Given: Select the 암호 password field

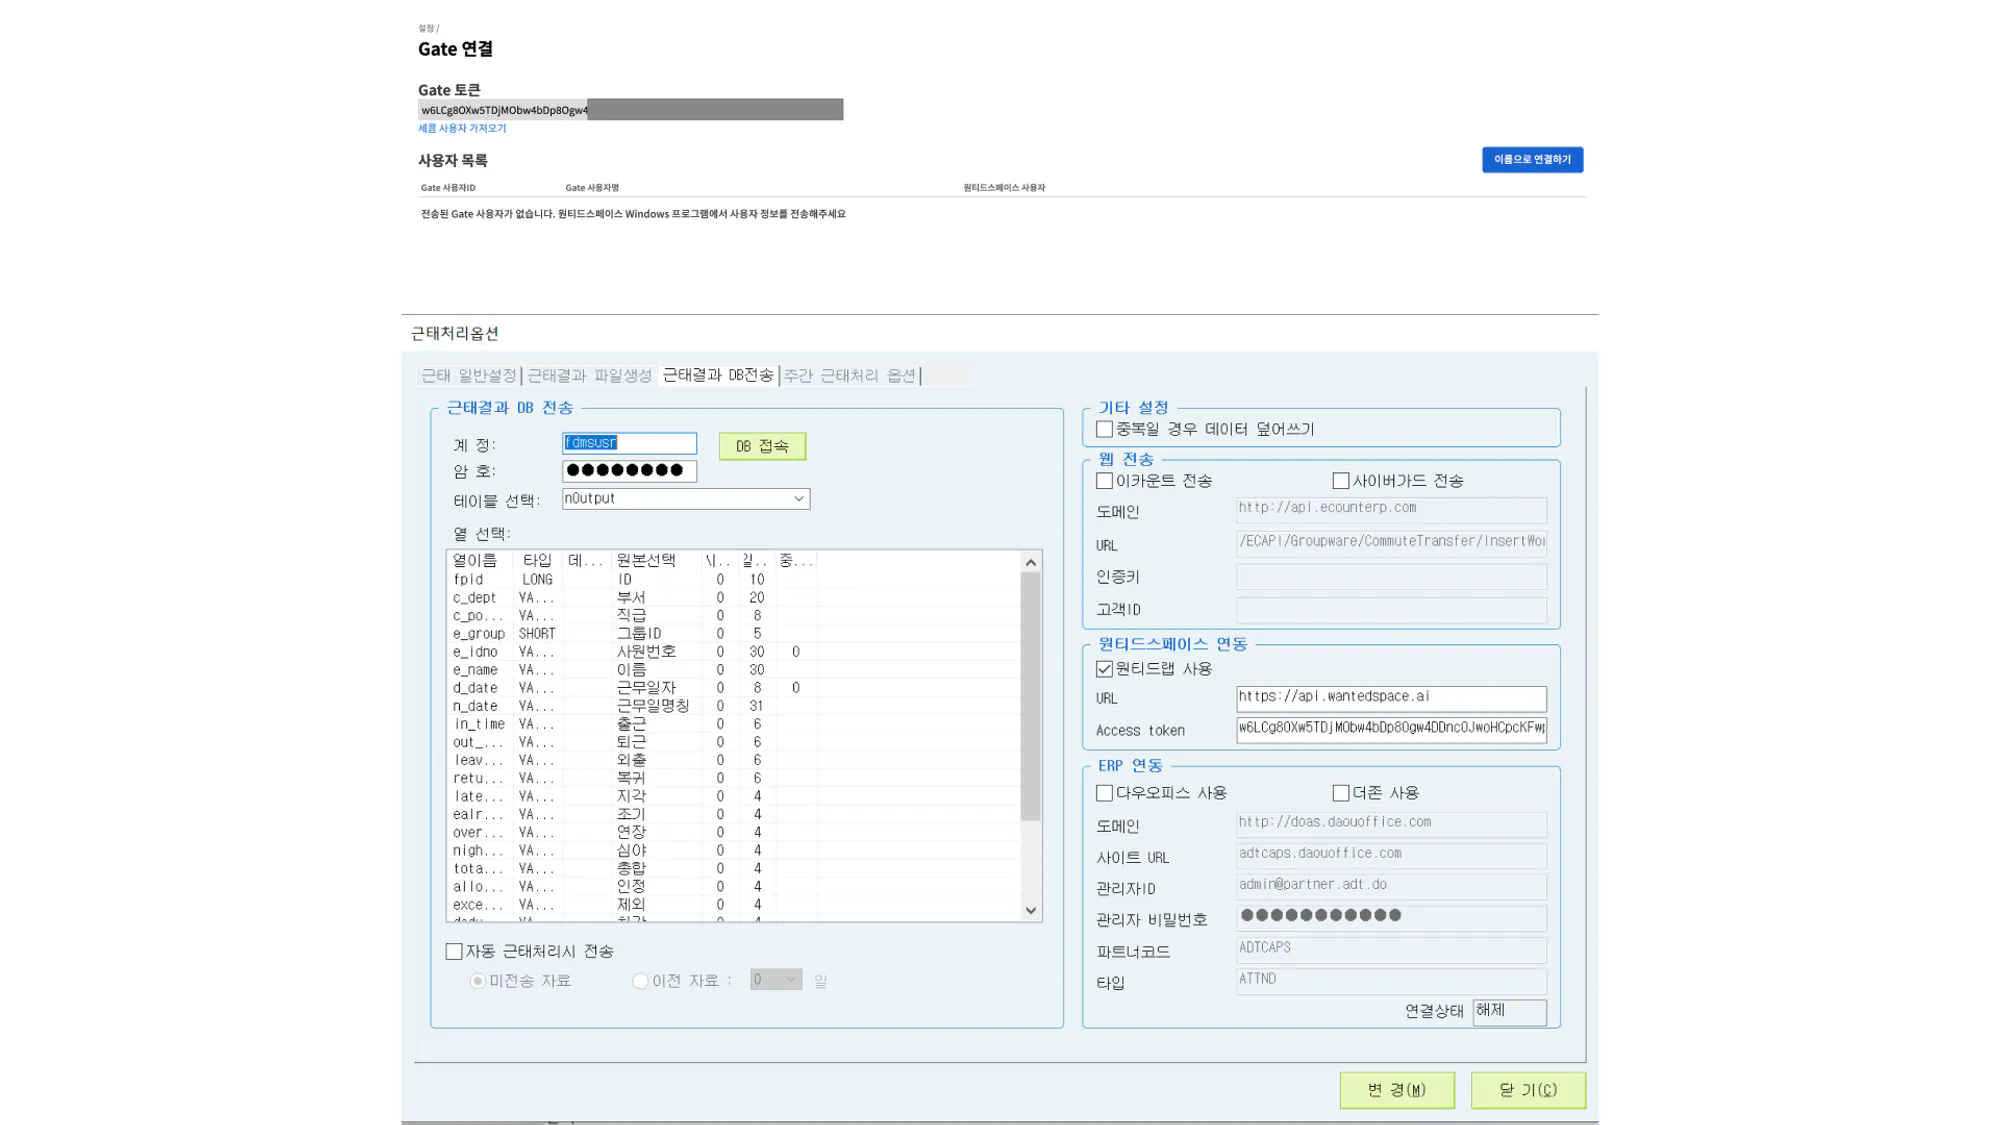Looking at the screenshot, I should [x=629, y=471].
